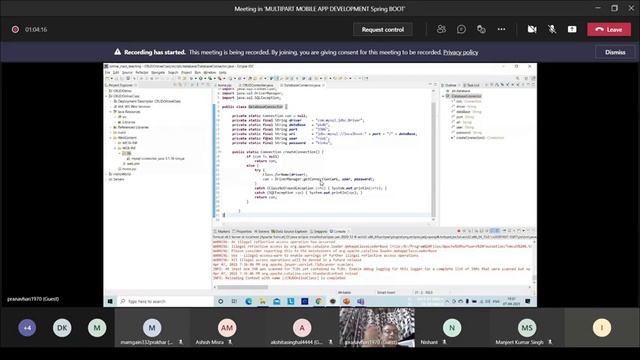The height and width of the screenshot is (360, 640).
Task: Select Ashish Misra's AM avatar
Action: 227,327
